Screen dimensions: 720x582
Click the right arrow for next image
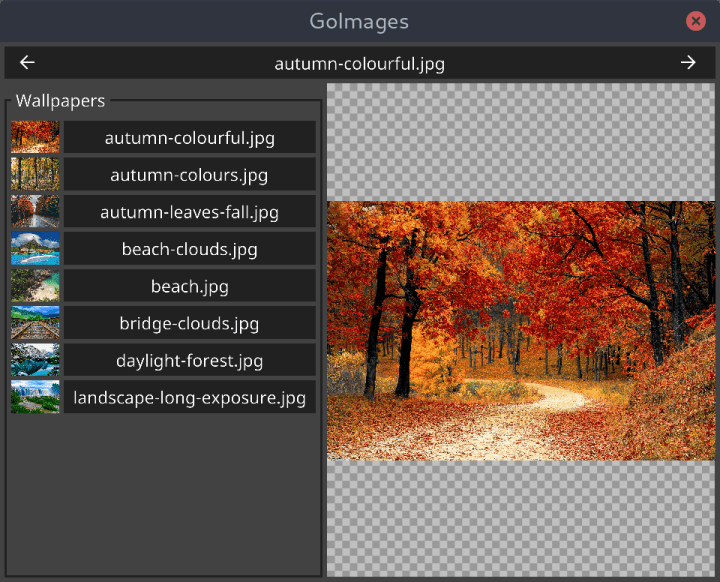click(688, 63)
